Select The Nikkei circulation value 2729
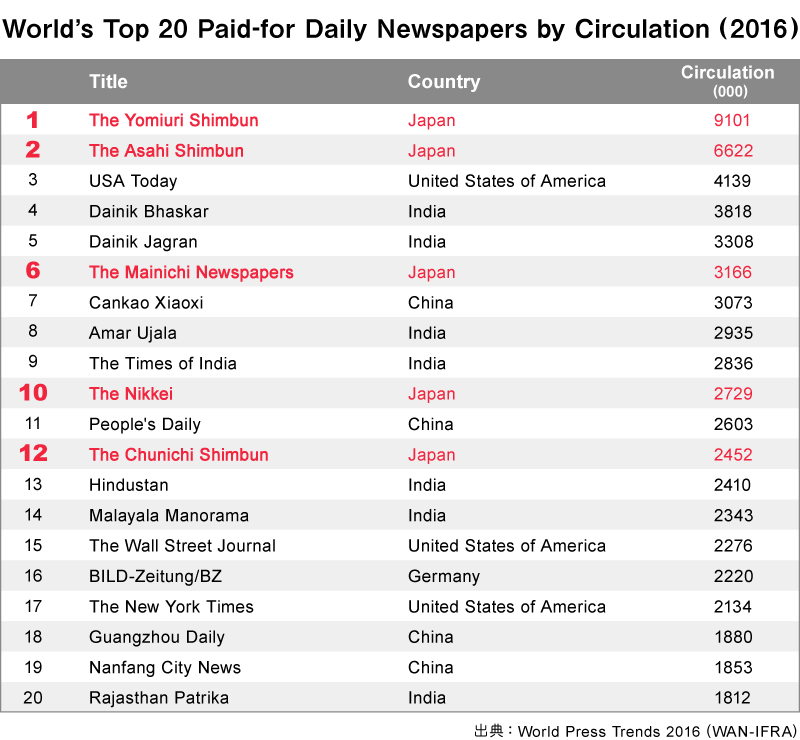The image size is (800, 740). (733, 393)
